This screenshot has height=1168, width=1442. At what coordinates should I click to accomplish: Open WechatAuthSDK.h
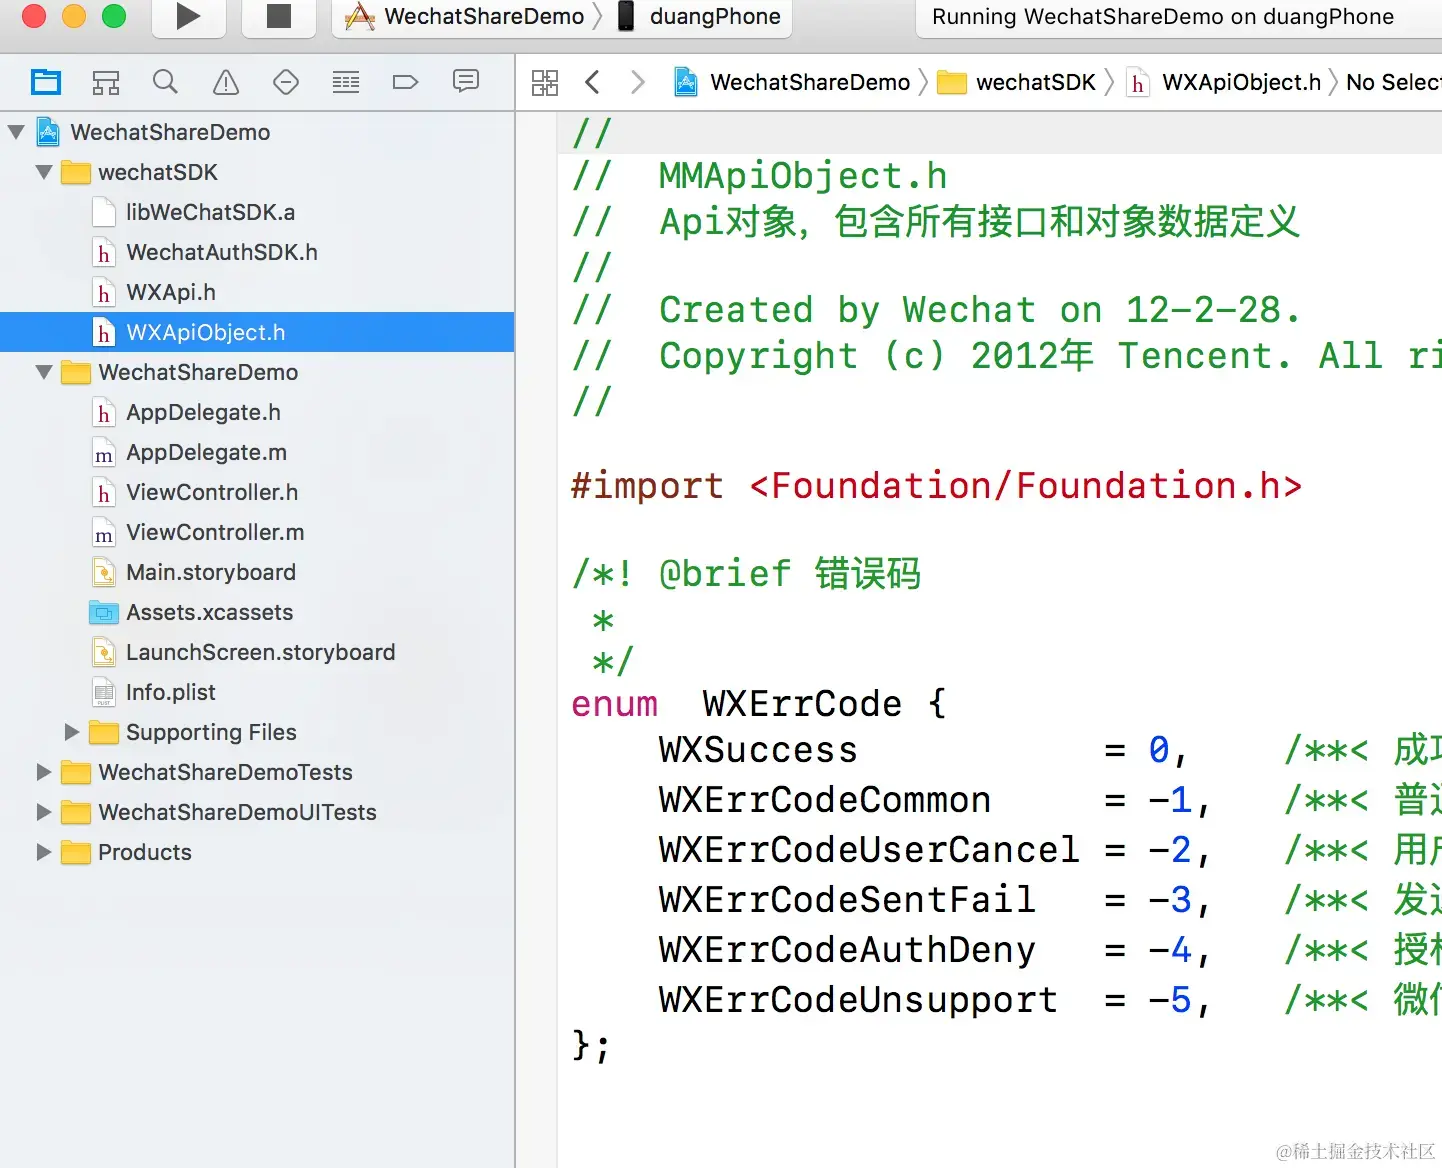257,252
